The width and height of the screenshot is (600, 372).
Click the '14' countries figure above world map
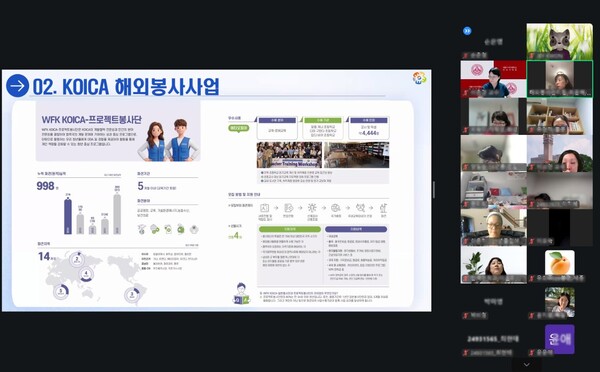44,256
